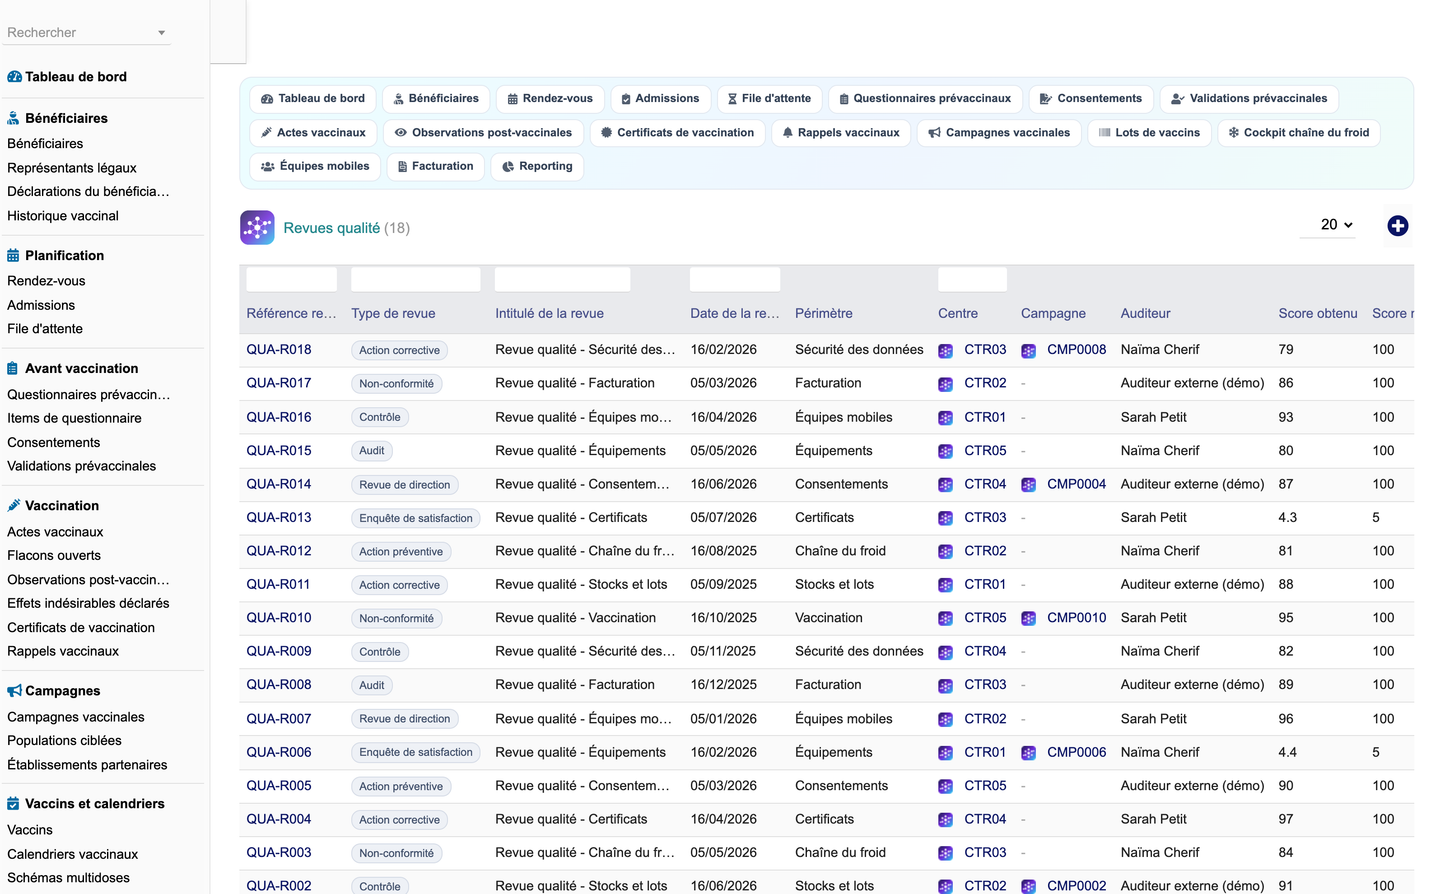Click the centre icon in the QUA-R015 row
Screen dimensions: 1445x894
pos(945,452)
